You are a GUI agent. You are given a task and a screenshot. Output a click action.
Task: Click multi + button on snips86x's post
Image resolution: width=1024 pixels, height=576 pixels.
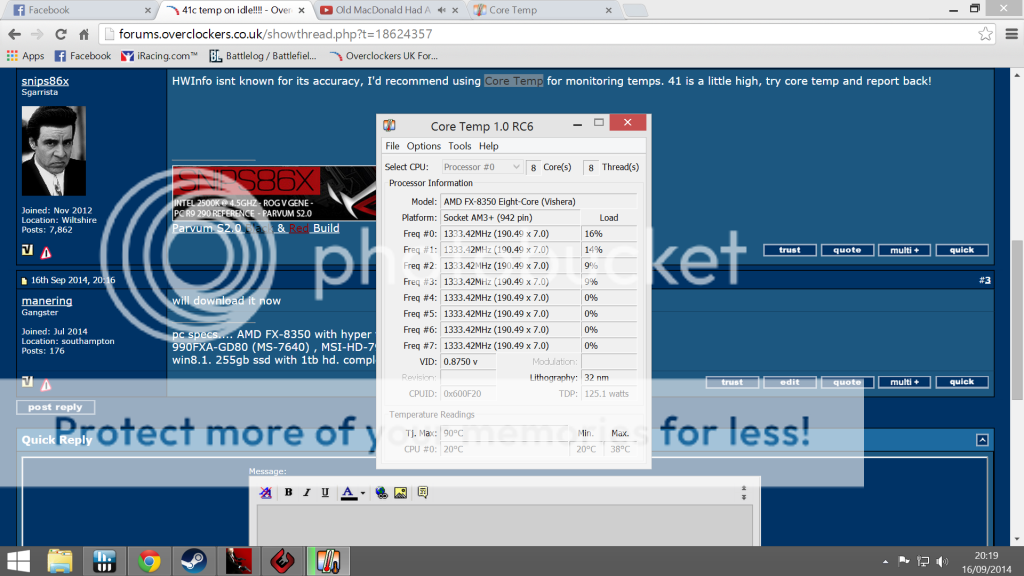[x=904, y=250]
